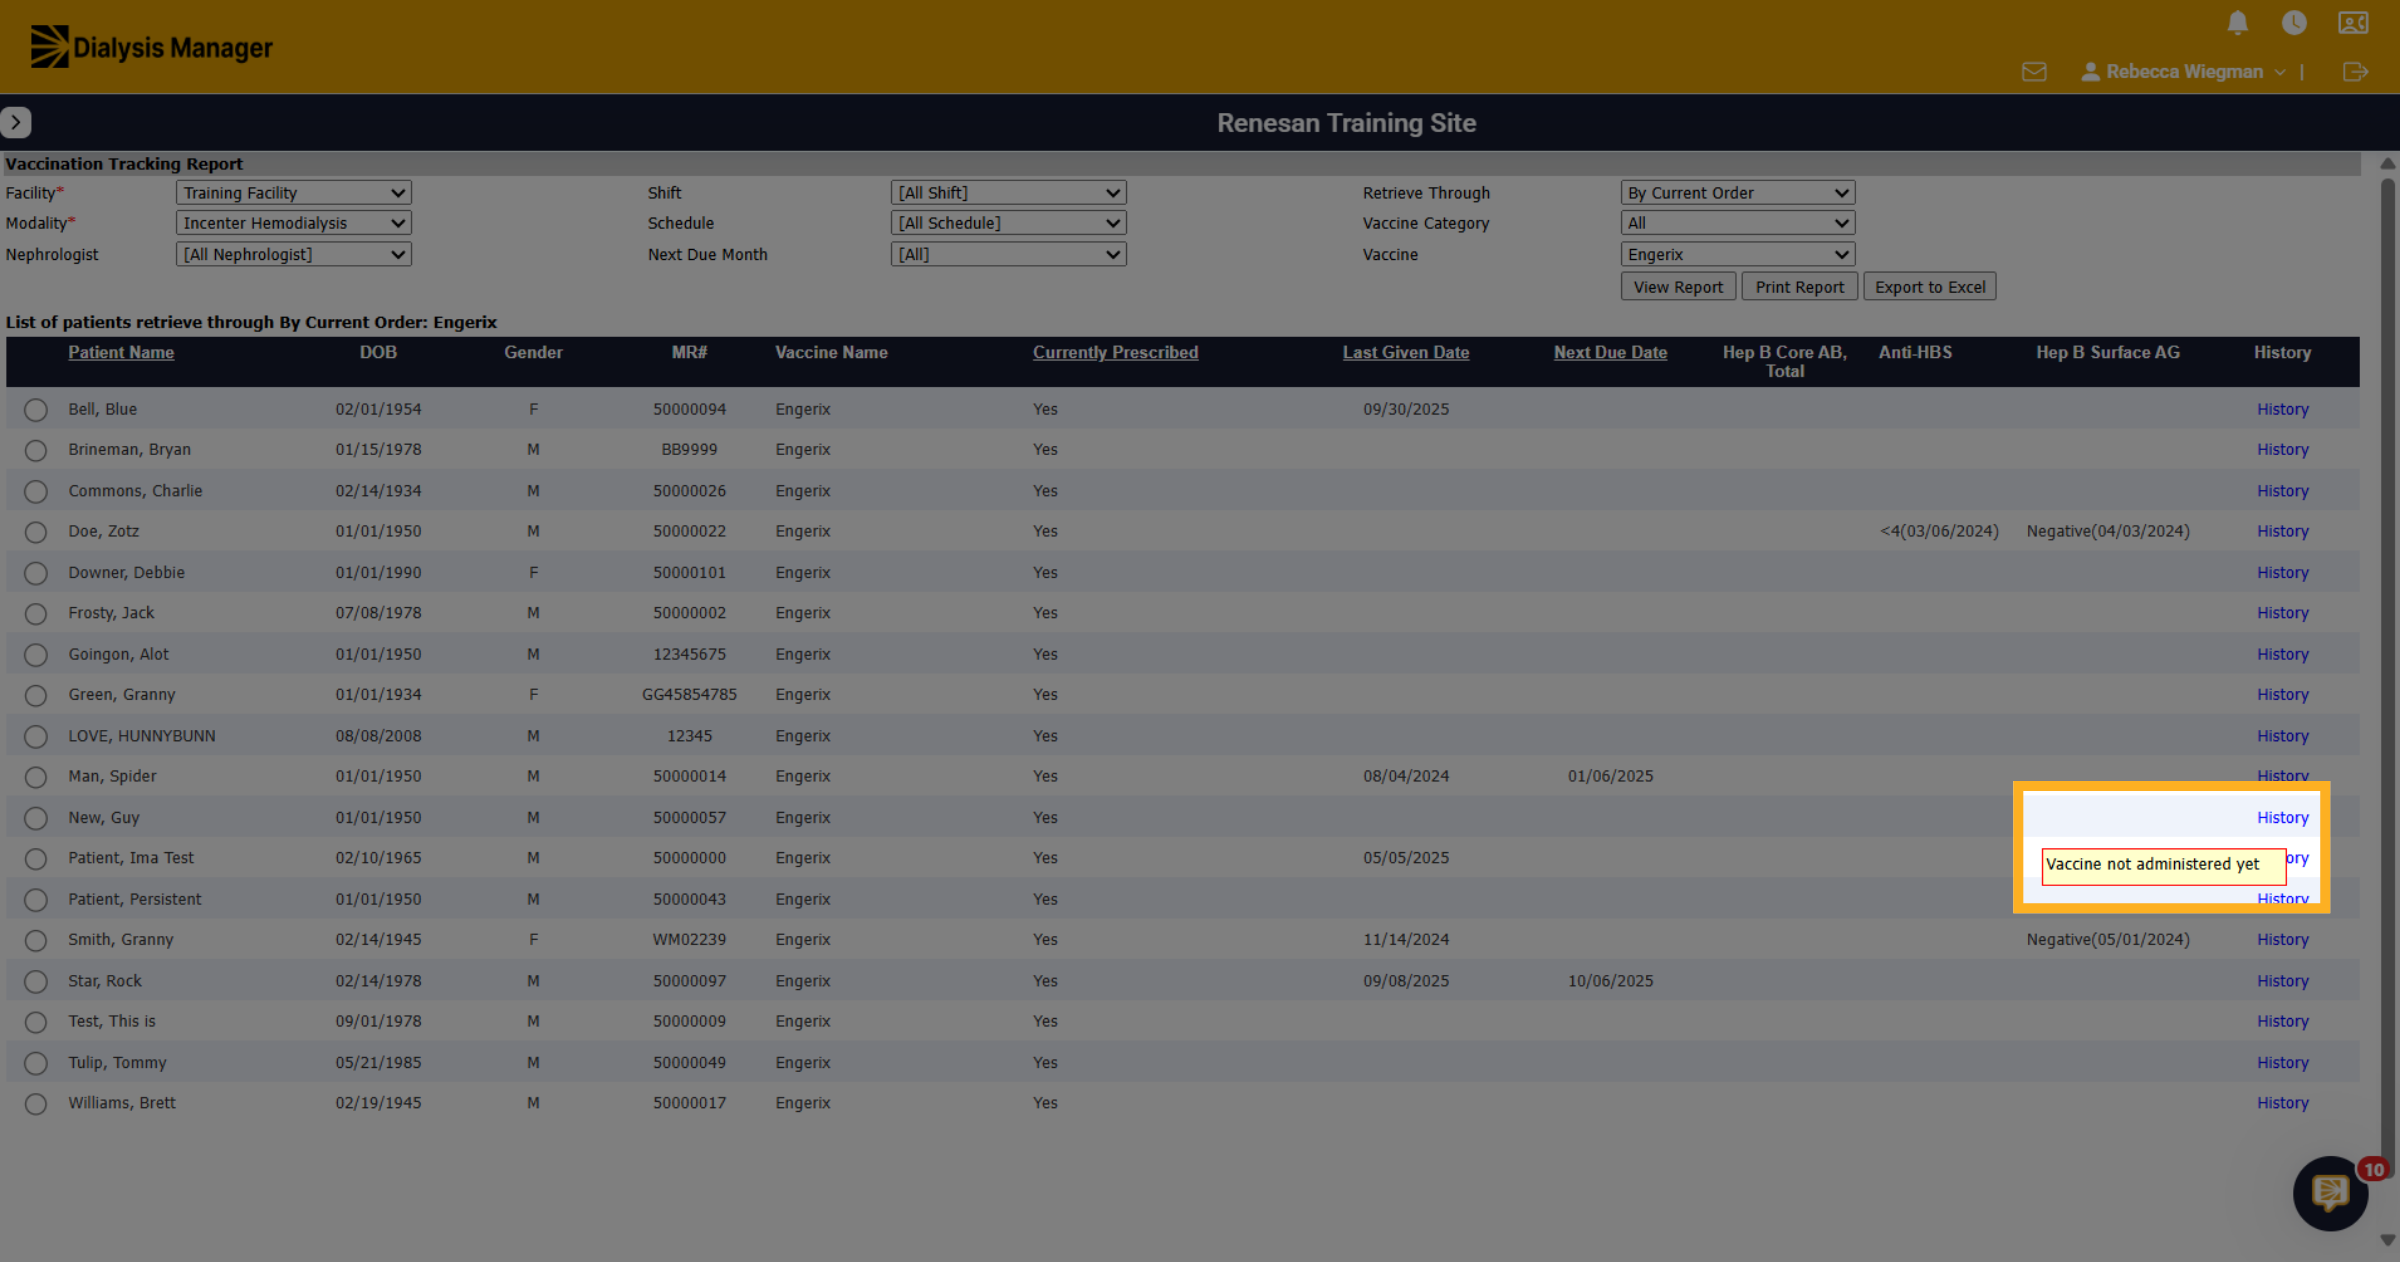Click the vertical scrollbar down arrow
Screen dimensions: 2400x1262
click(2388, 1240)
